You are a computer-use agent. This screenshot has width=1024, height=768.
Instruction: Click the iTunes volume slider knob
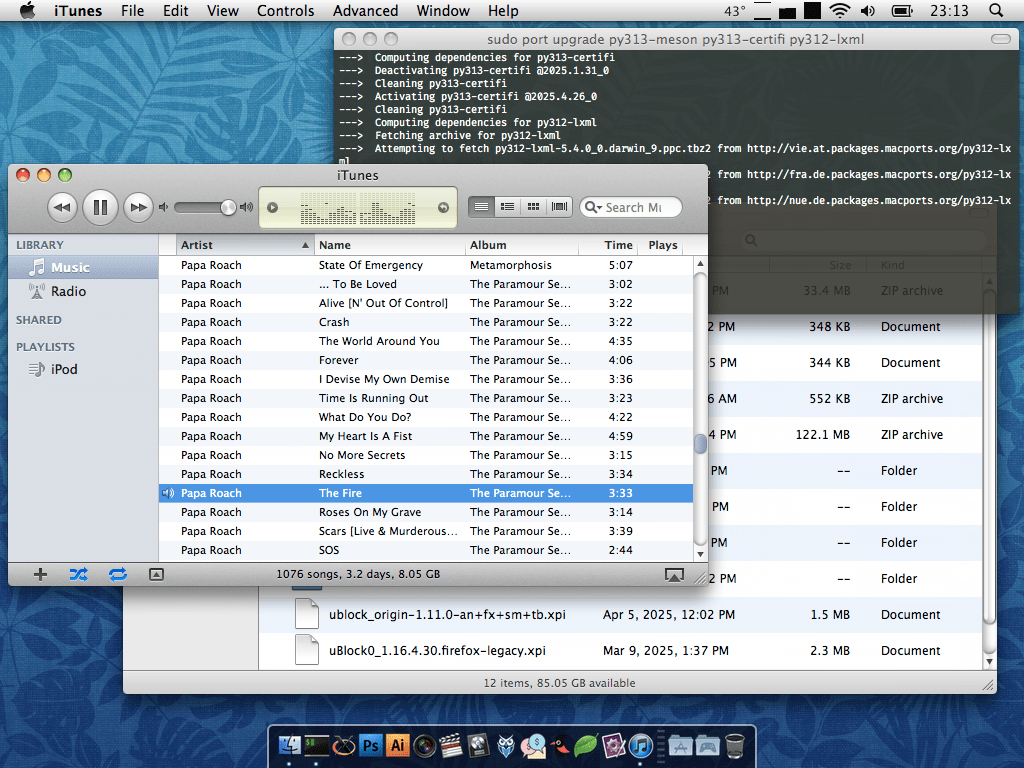point(228,207)
